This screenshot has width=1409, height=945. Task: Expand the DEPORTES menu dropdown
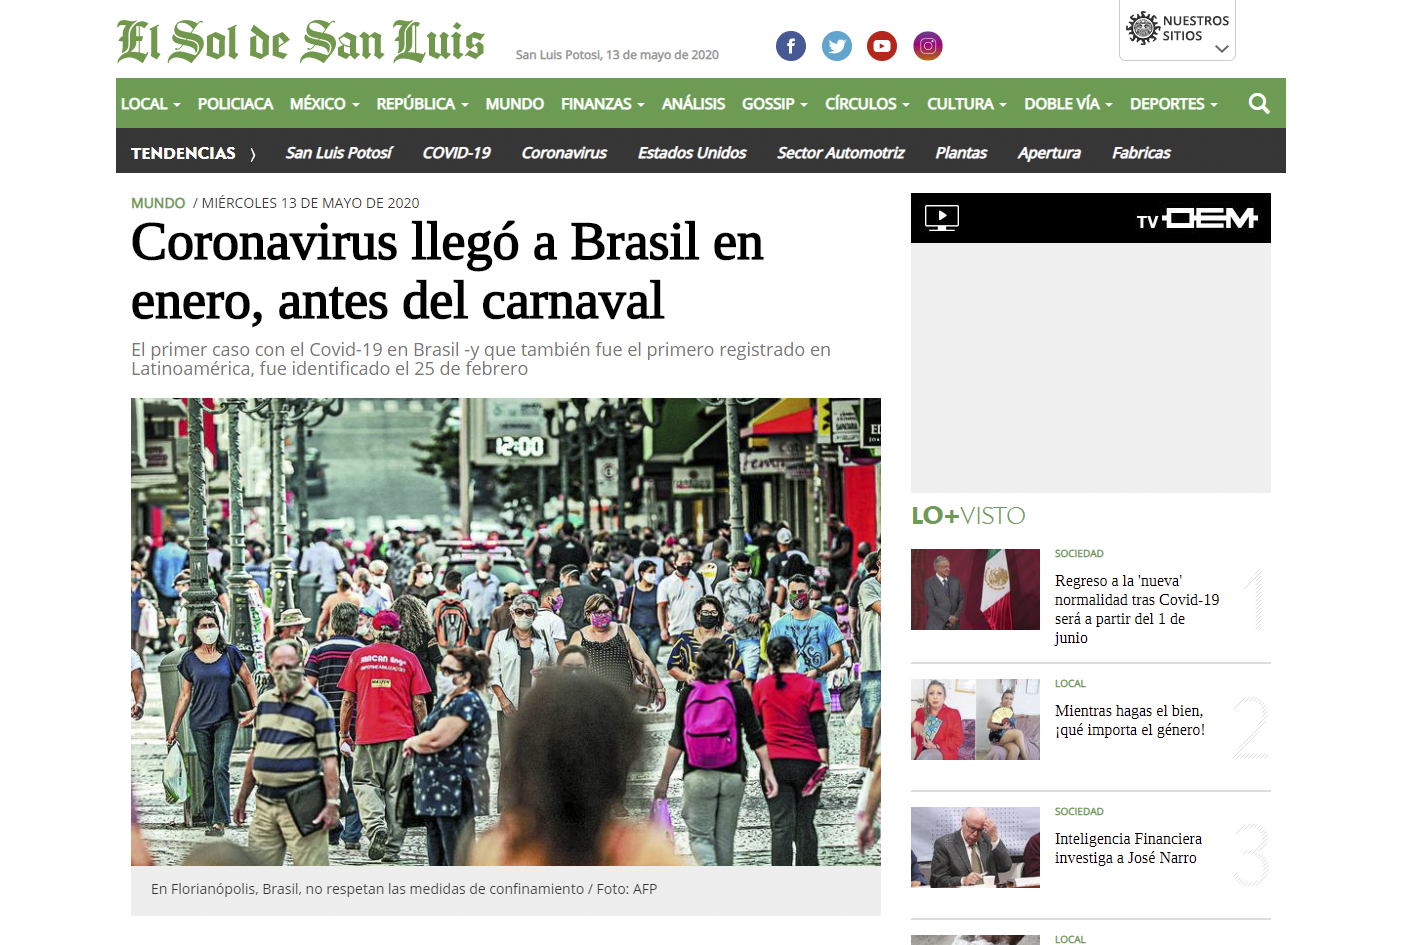[1174, 103]
